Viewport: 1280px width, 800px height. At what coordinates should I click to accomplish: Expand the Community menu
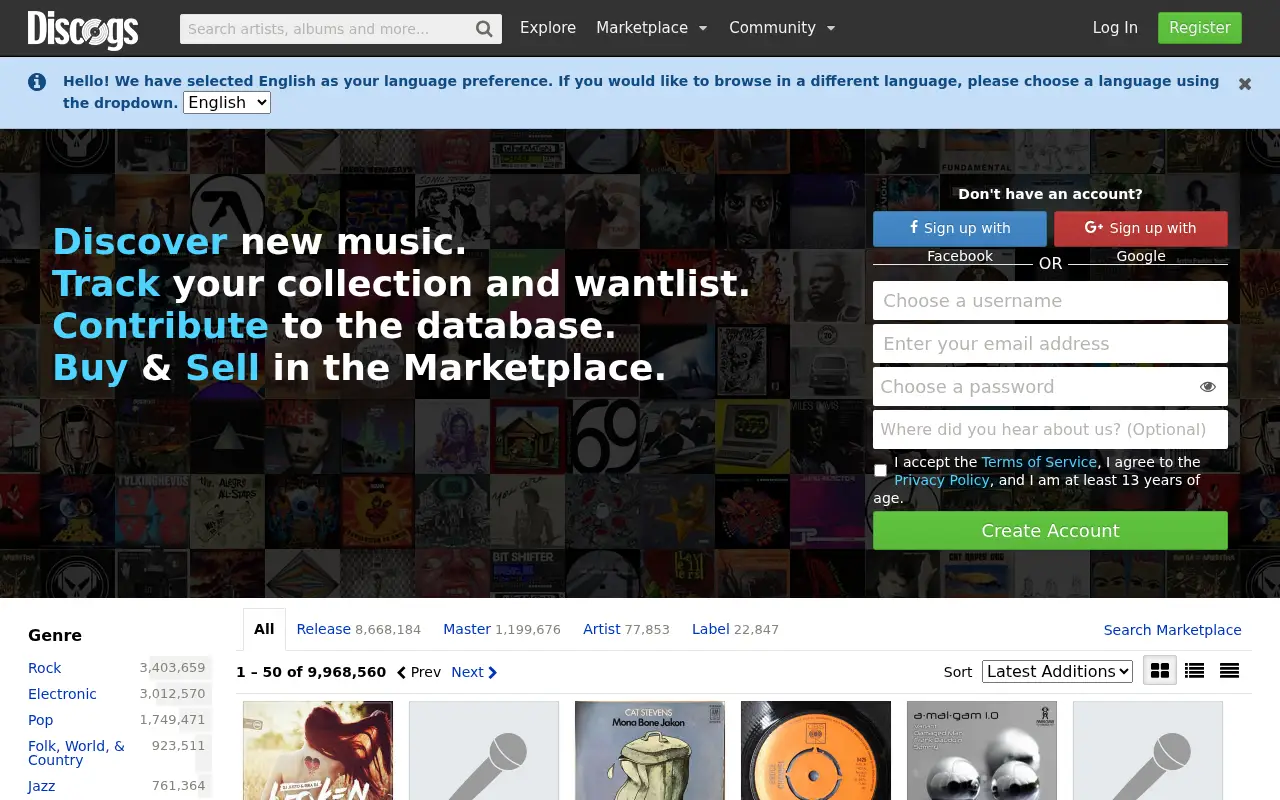click(782, 28)
